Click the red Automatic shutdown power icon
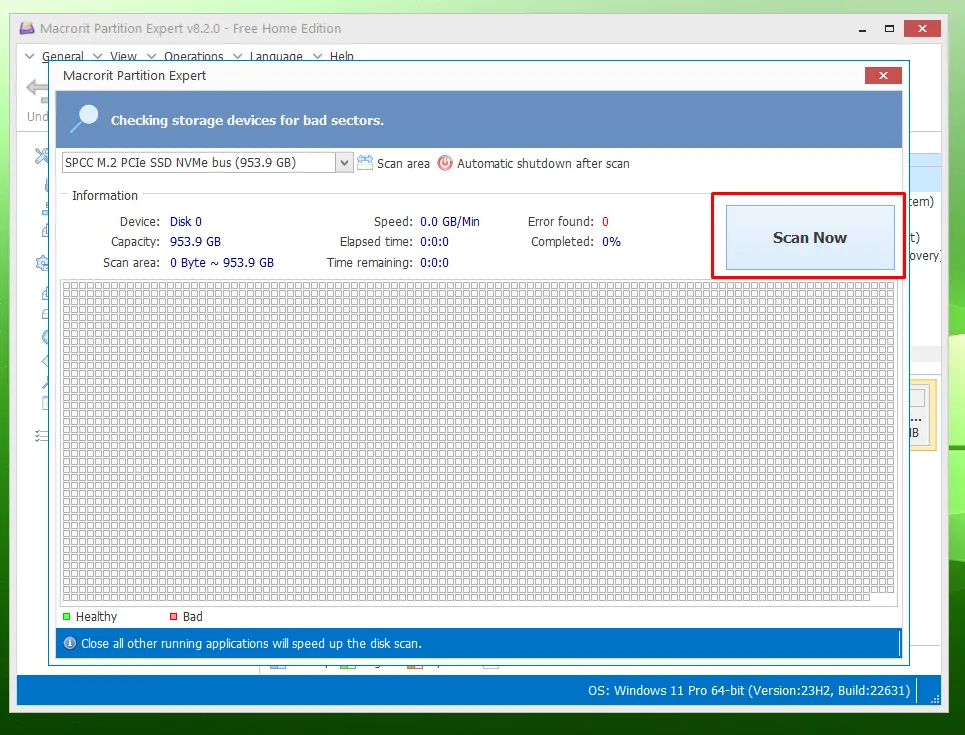This screenshot has width=965, height=735. [x=443, y=162]
